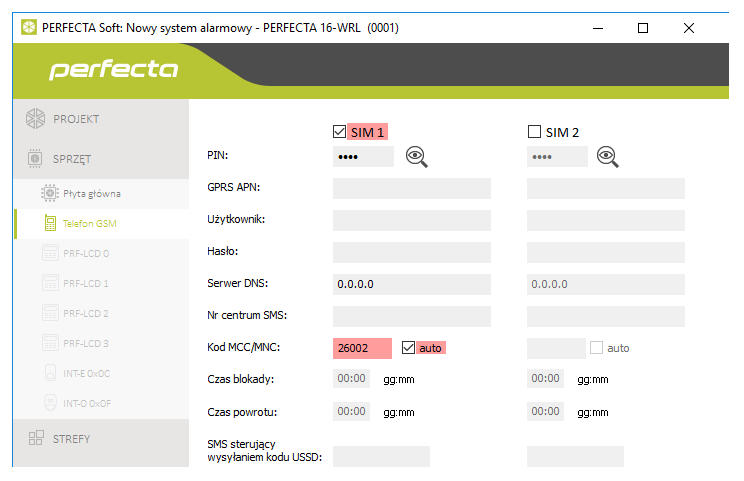Click the SPRZĘT chip icon
Image resolution: width=744 pixels, height=481 pixels.
(35, 158)
